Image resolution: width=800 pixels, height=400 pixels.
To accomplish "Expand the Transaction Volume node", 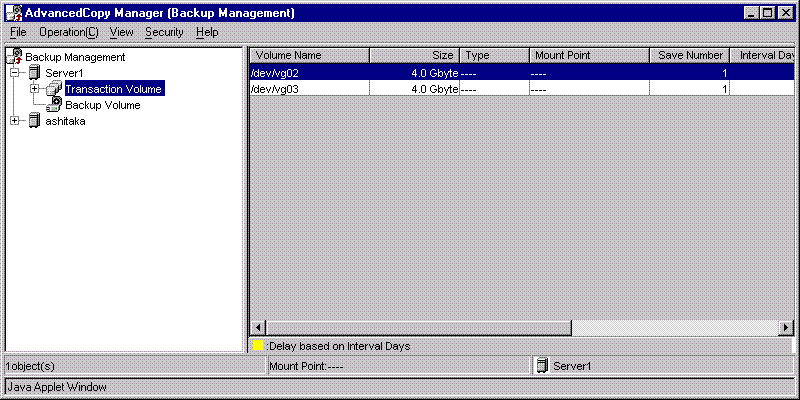I will (x=34, y=89).
